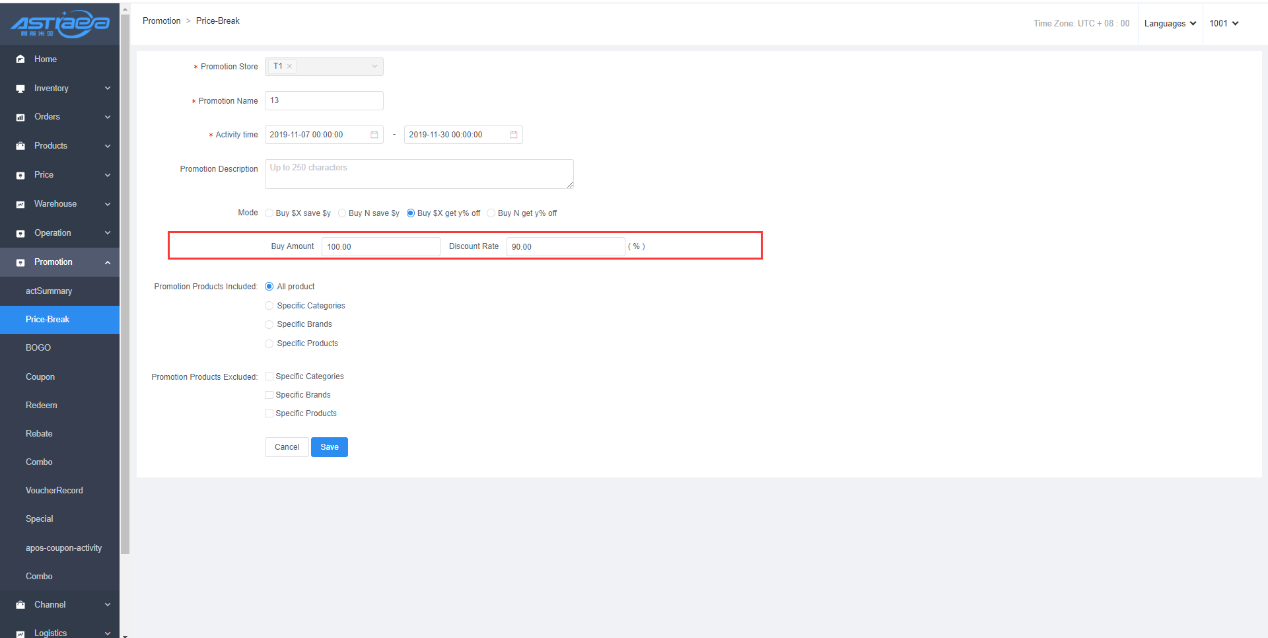Remove the T1 store tag

[x=290, y=66]
